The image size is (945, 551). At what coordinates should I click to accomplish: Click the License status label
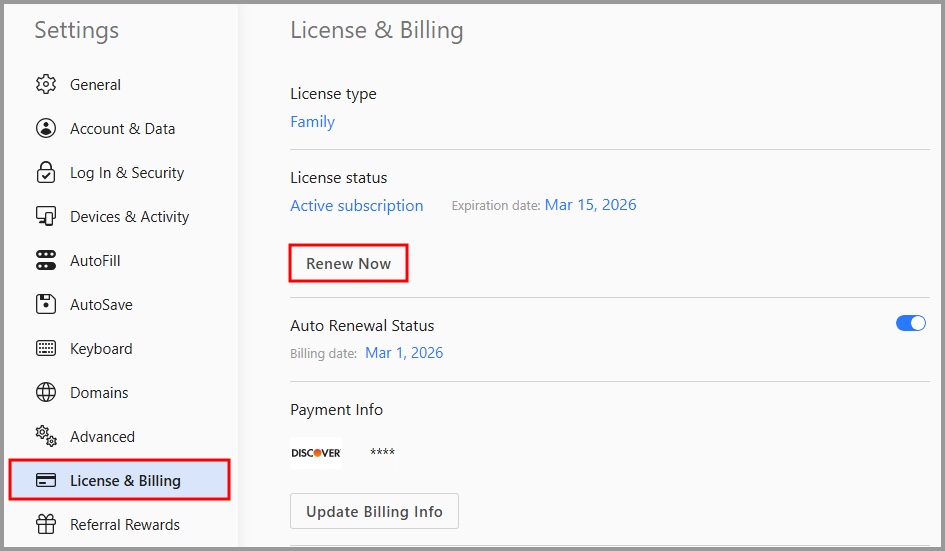[x=339, y=178]
